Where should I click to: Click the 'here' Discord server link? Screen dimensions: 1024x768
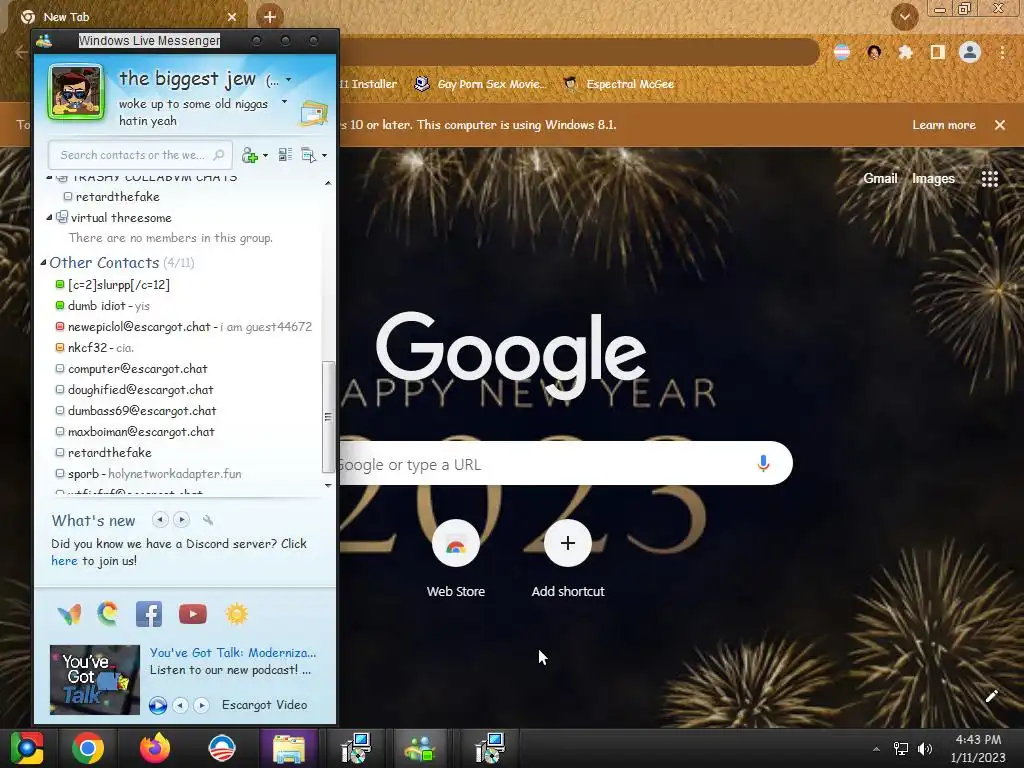click(64, 561)
